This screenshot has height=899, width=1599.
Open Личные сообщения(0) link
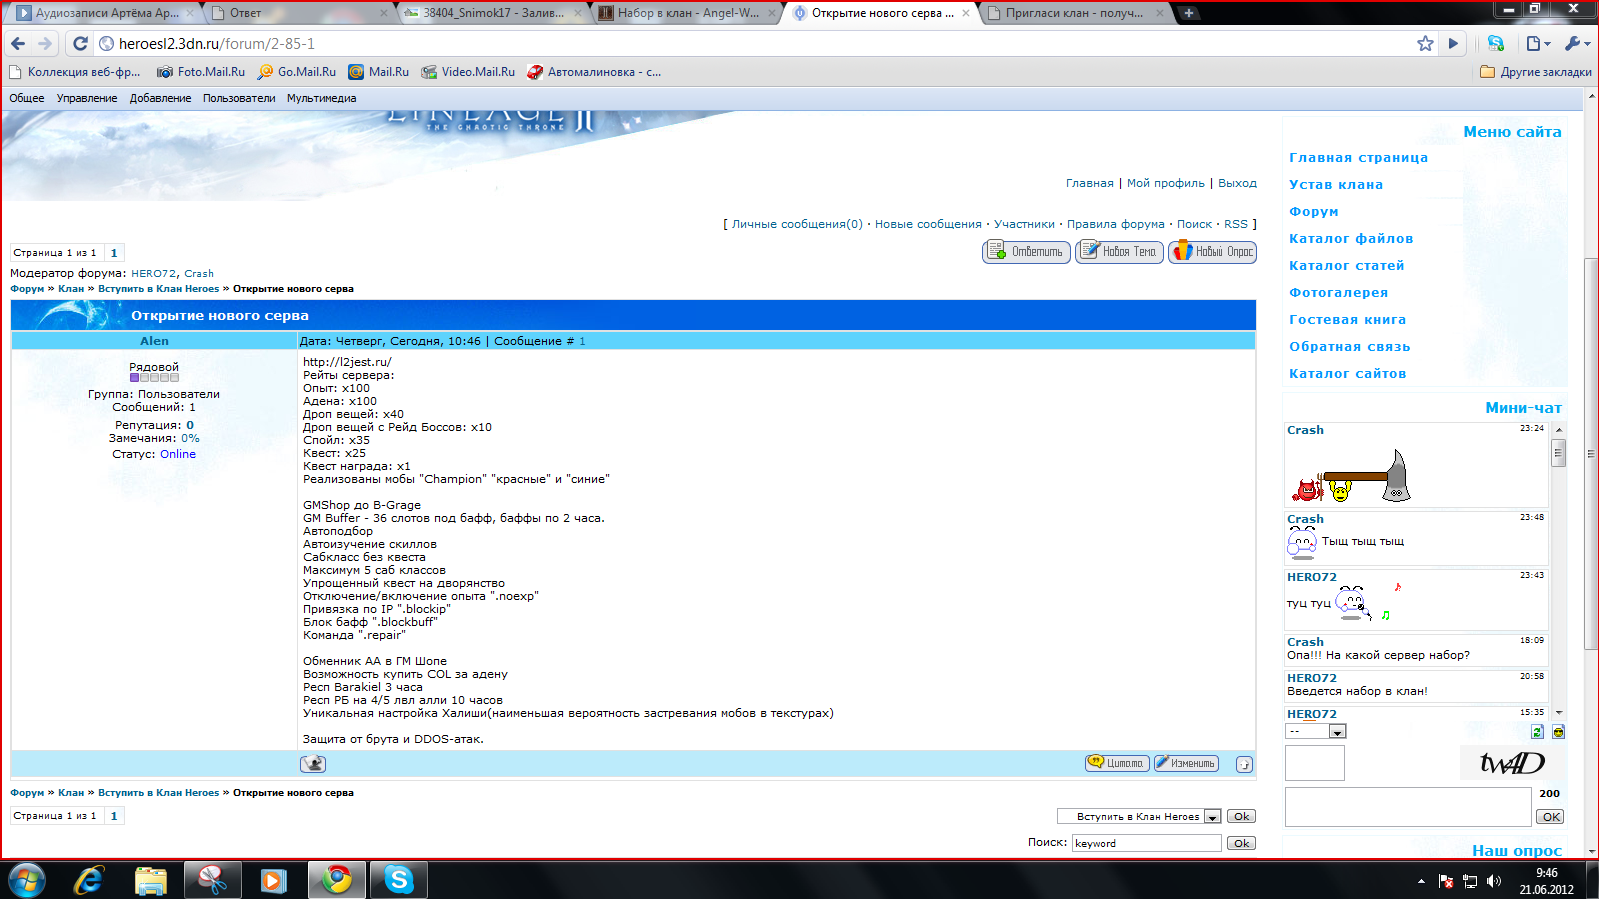point(797,224)
